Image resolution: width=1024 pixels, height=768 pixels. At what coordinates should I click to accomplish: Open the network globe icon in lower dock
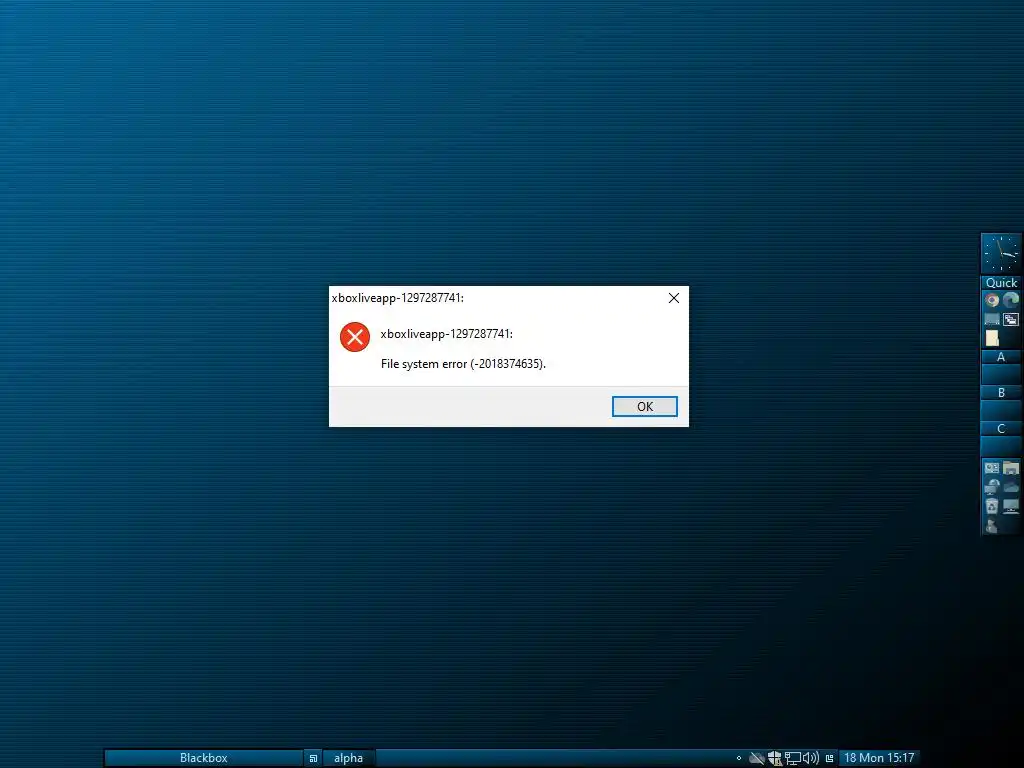pyautogui.click(x=992, y=487)
